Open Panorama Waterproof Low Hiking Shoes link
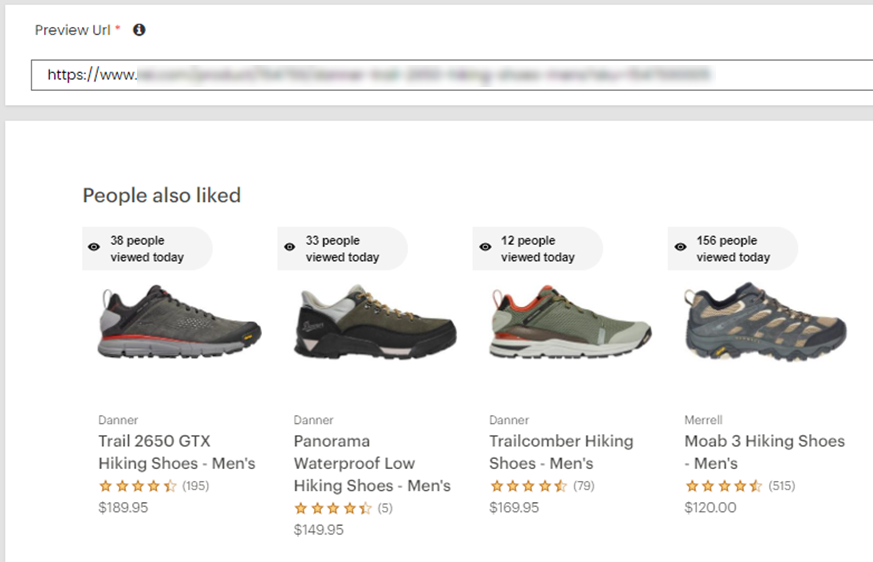Viewport: 873px width, 562px height. pos(372,463)
